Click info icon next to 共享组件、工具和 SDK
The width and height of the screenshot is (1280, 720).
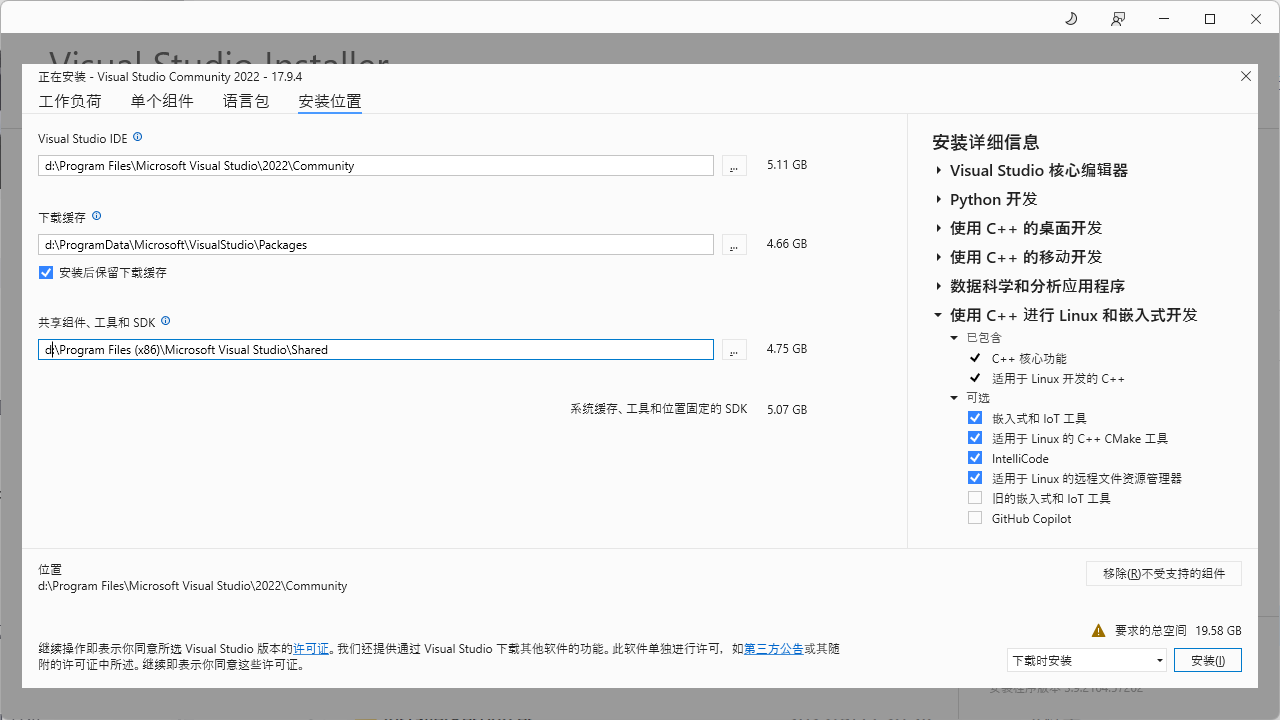click(166, 321)
